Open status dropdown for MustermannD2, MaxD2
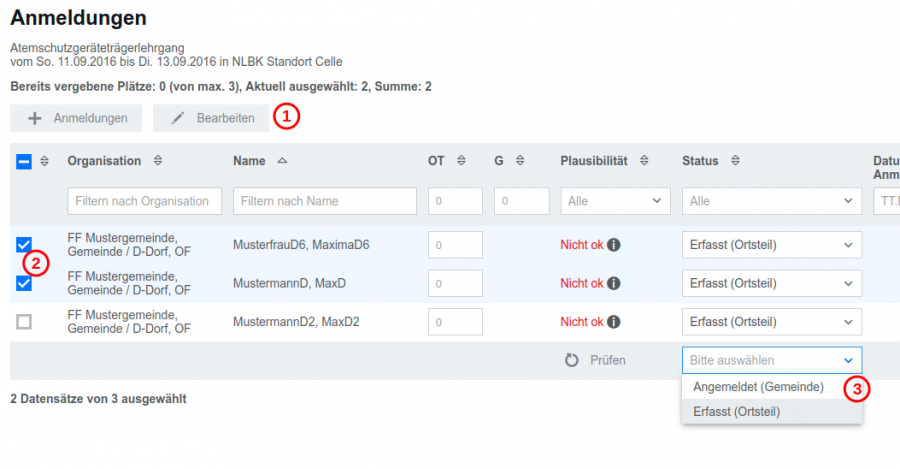The image size is (900, 469). [x=771, y=322]
